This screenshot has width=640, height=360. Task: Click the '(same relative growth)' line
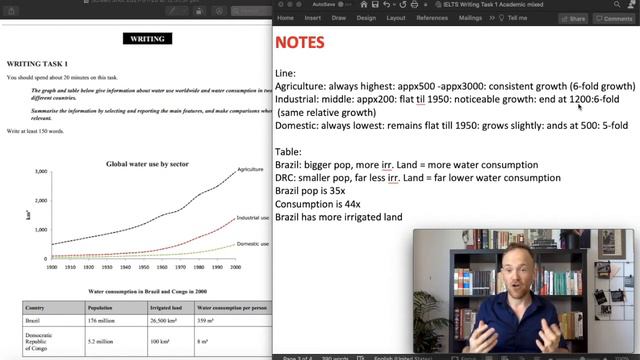point(327,113)
